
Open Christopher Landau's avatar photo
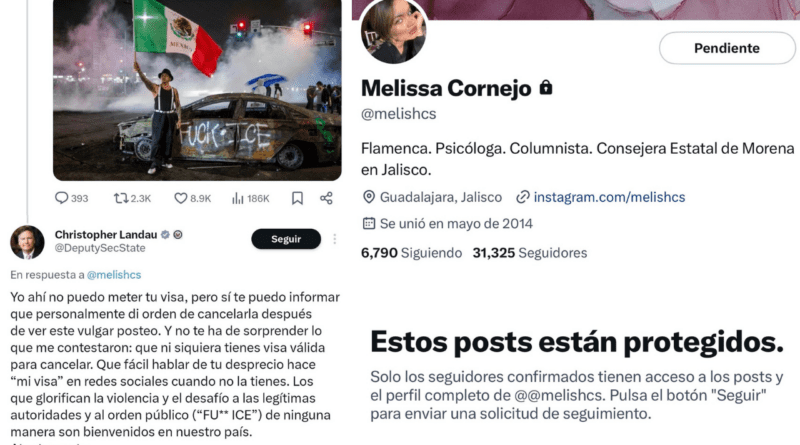click(x=27, y=242)
